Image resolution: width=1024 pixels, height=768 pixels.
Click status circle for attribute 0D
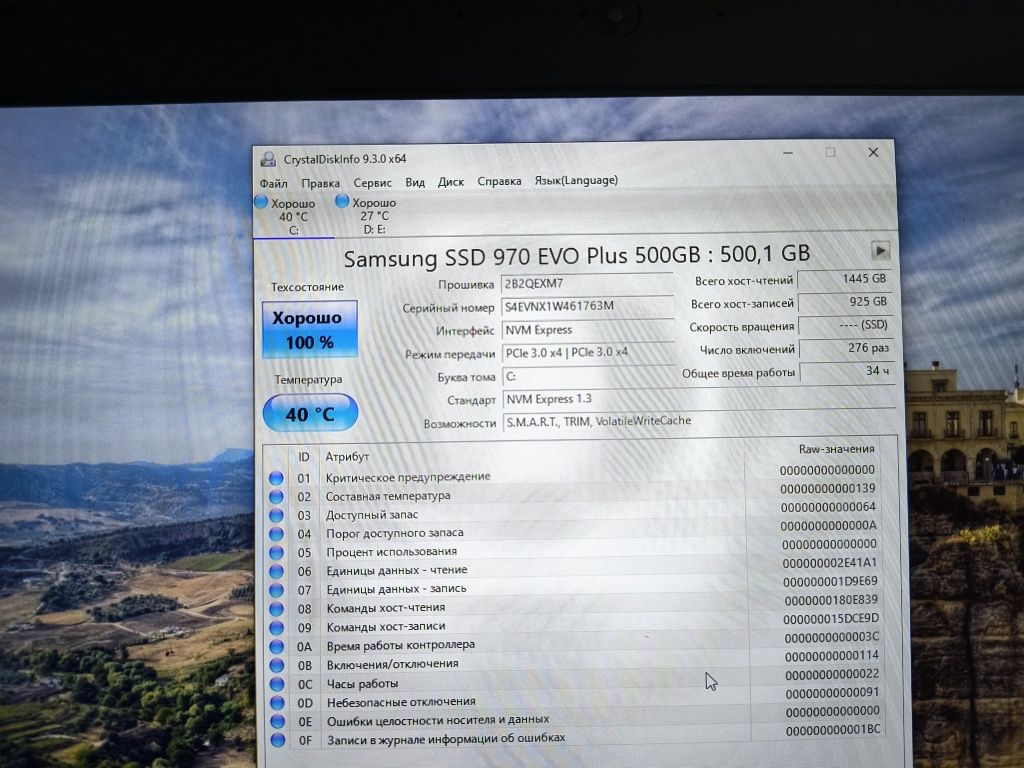pyautogui.click(x=278, y=703)
